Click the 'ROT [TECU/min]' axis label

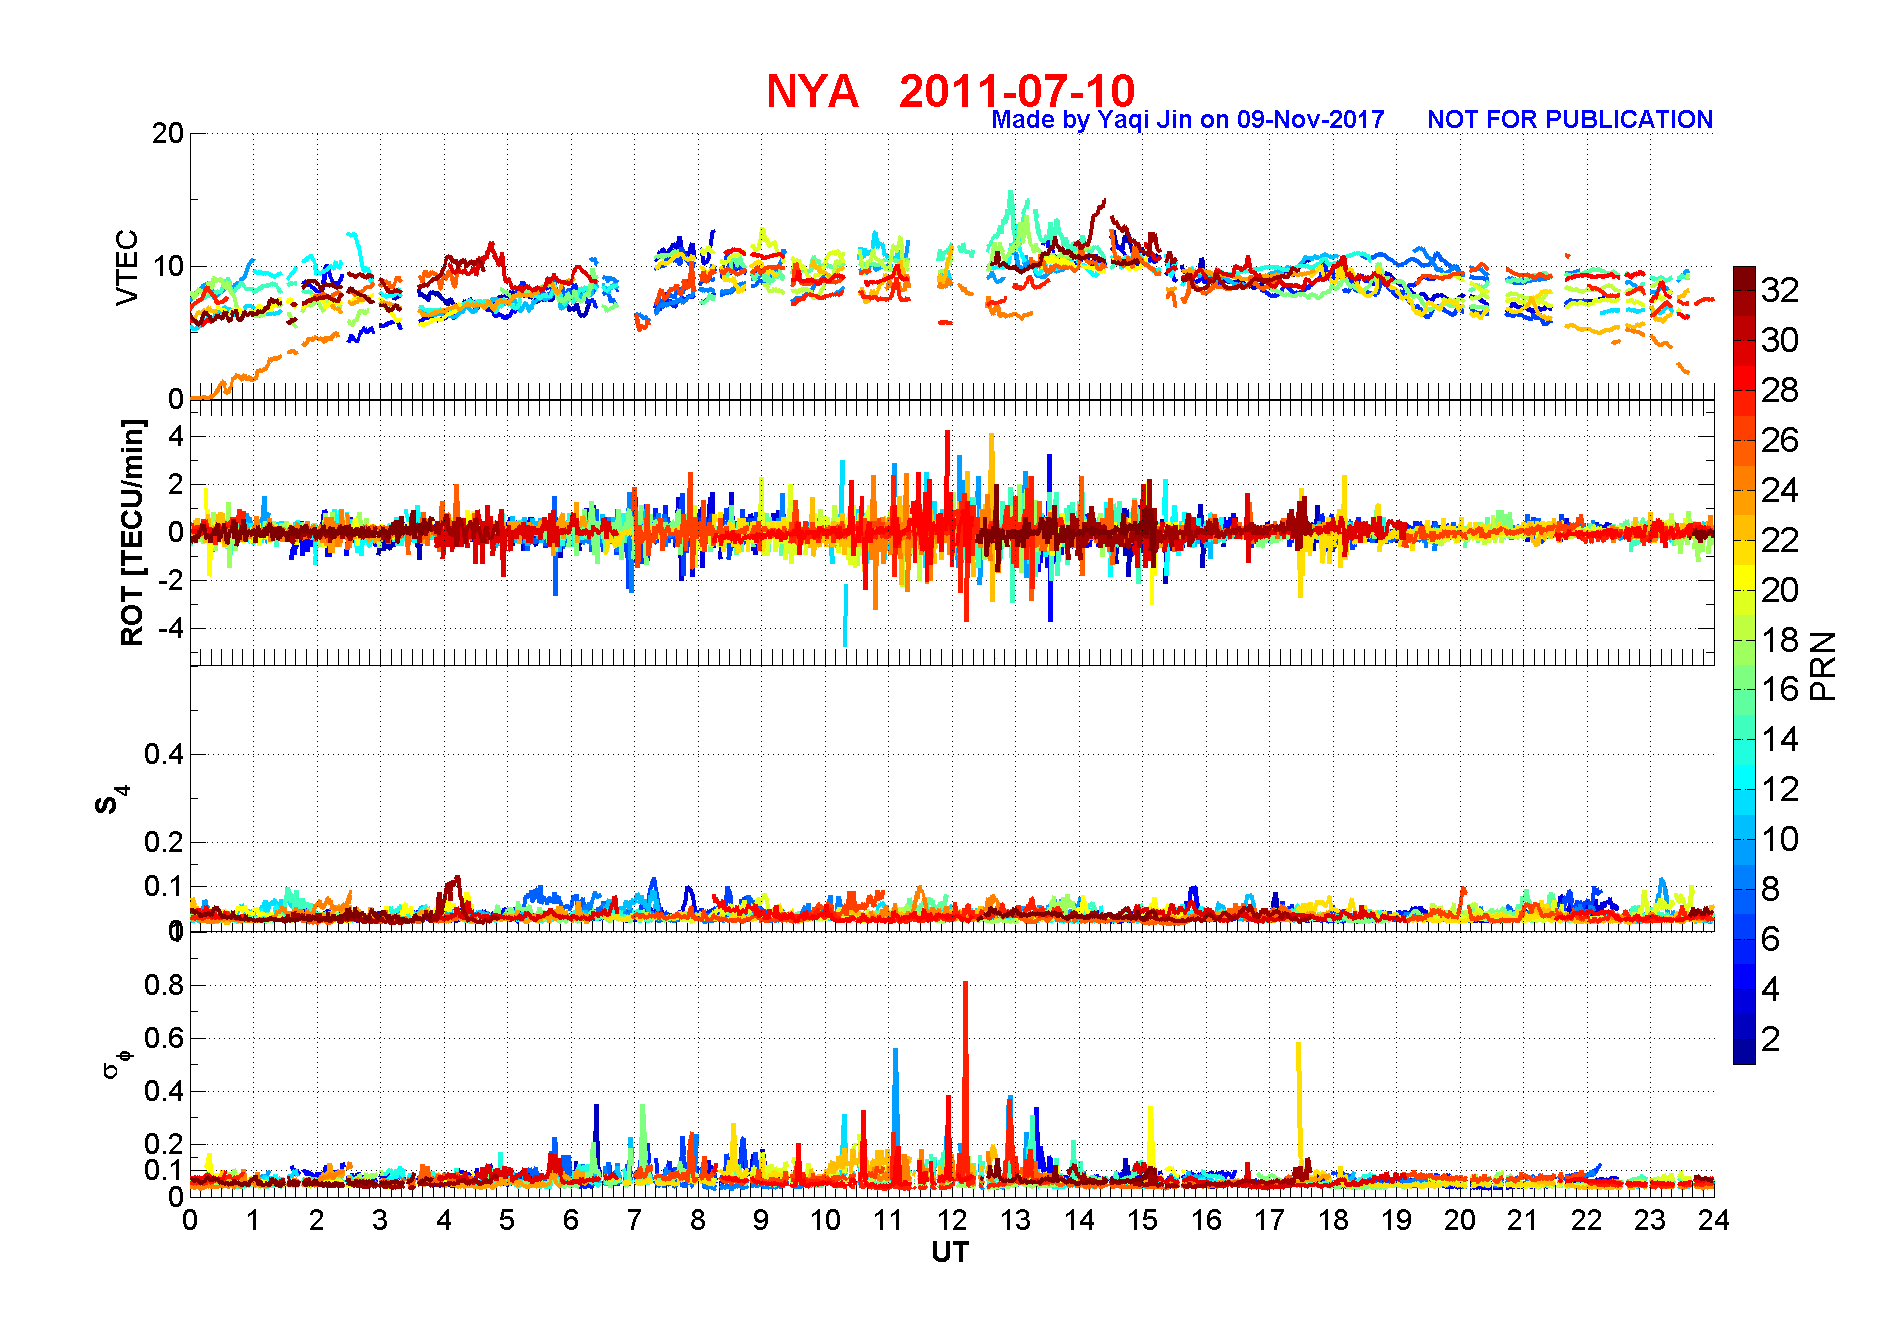132,532
